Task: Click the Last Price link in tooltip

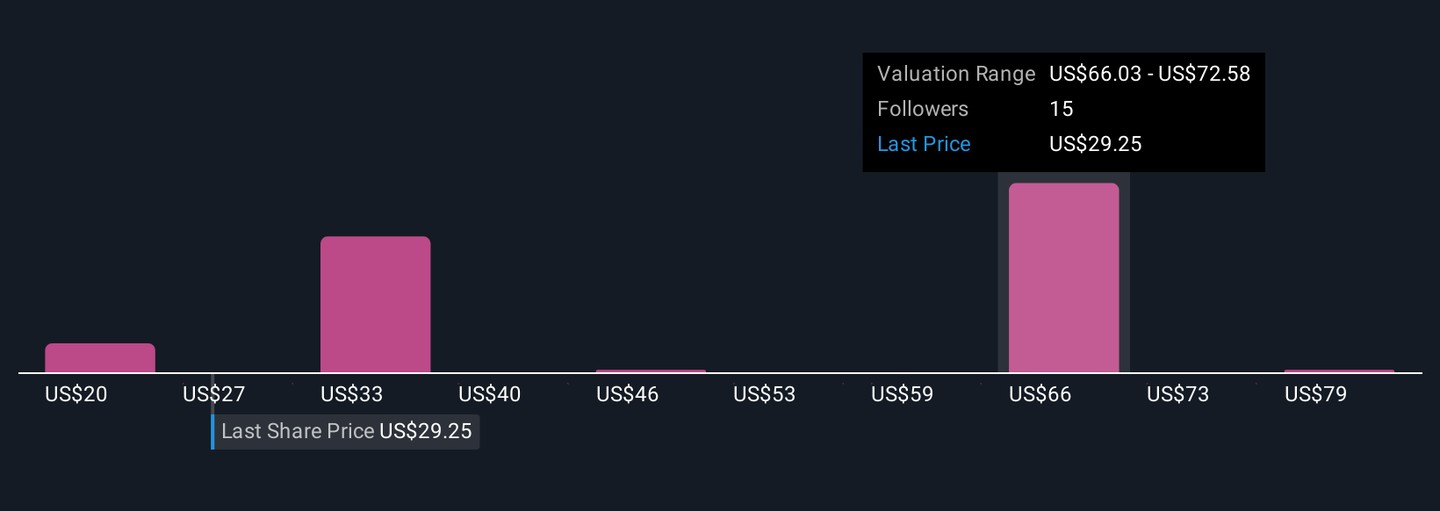Action: (x=923, y=144)
